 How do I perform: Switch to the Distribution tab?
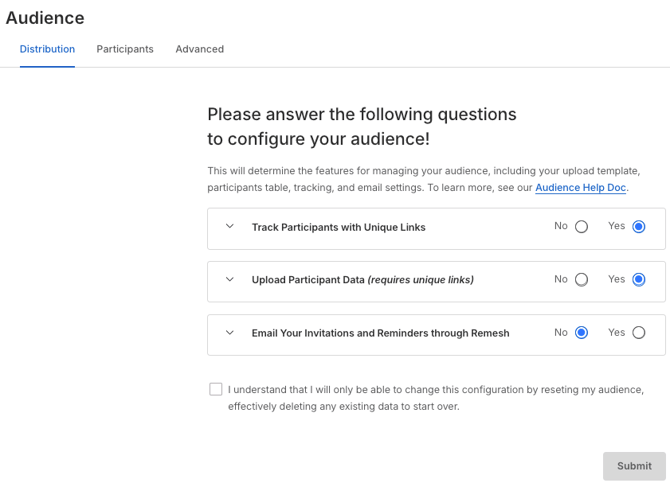(x=47, y=49)
